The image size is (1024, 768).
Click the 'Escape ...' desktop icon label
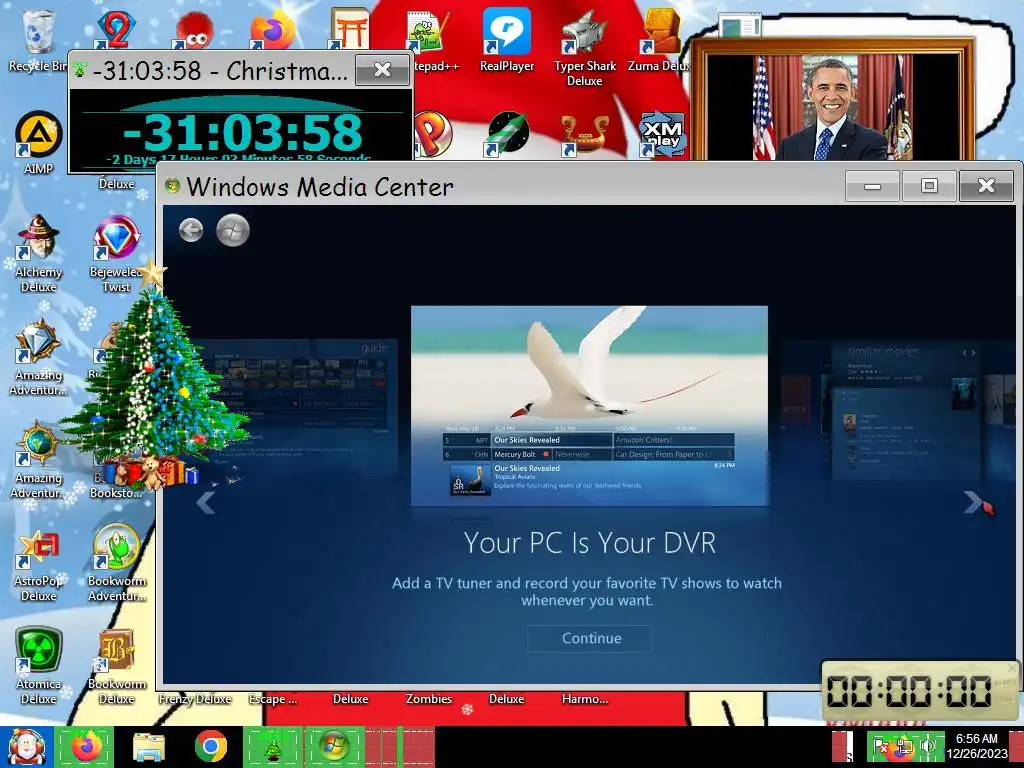[x=273, y=699]
